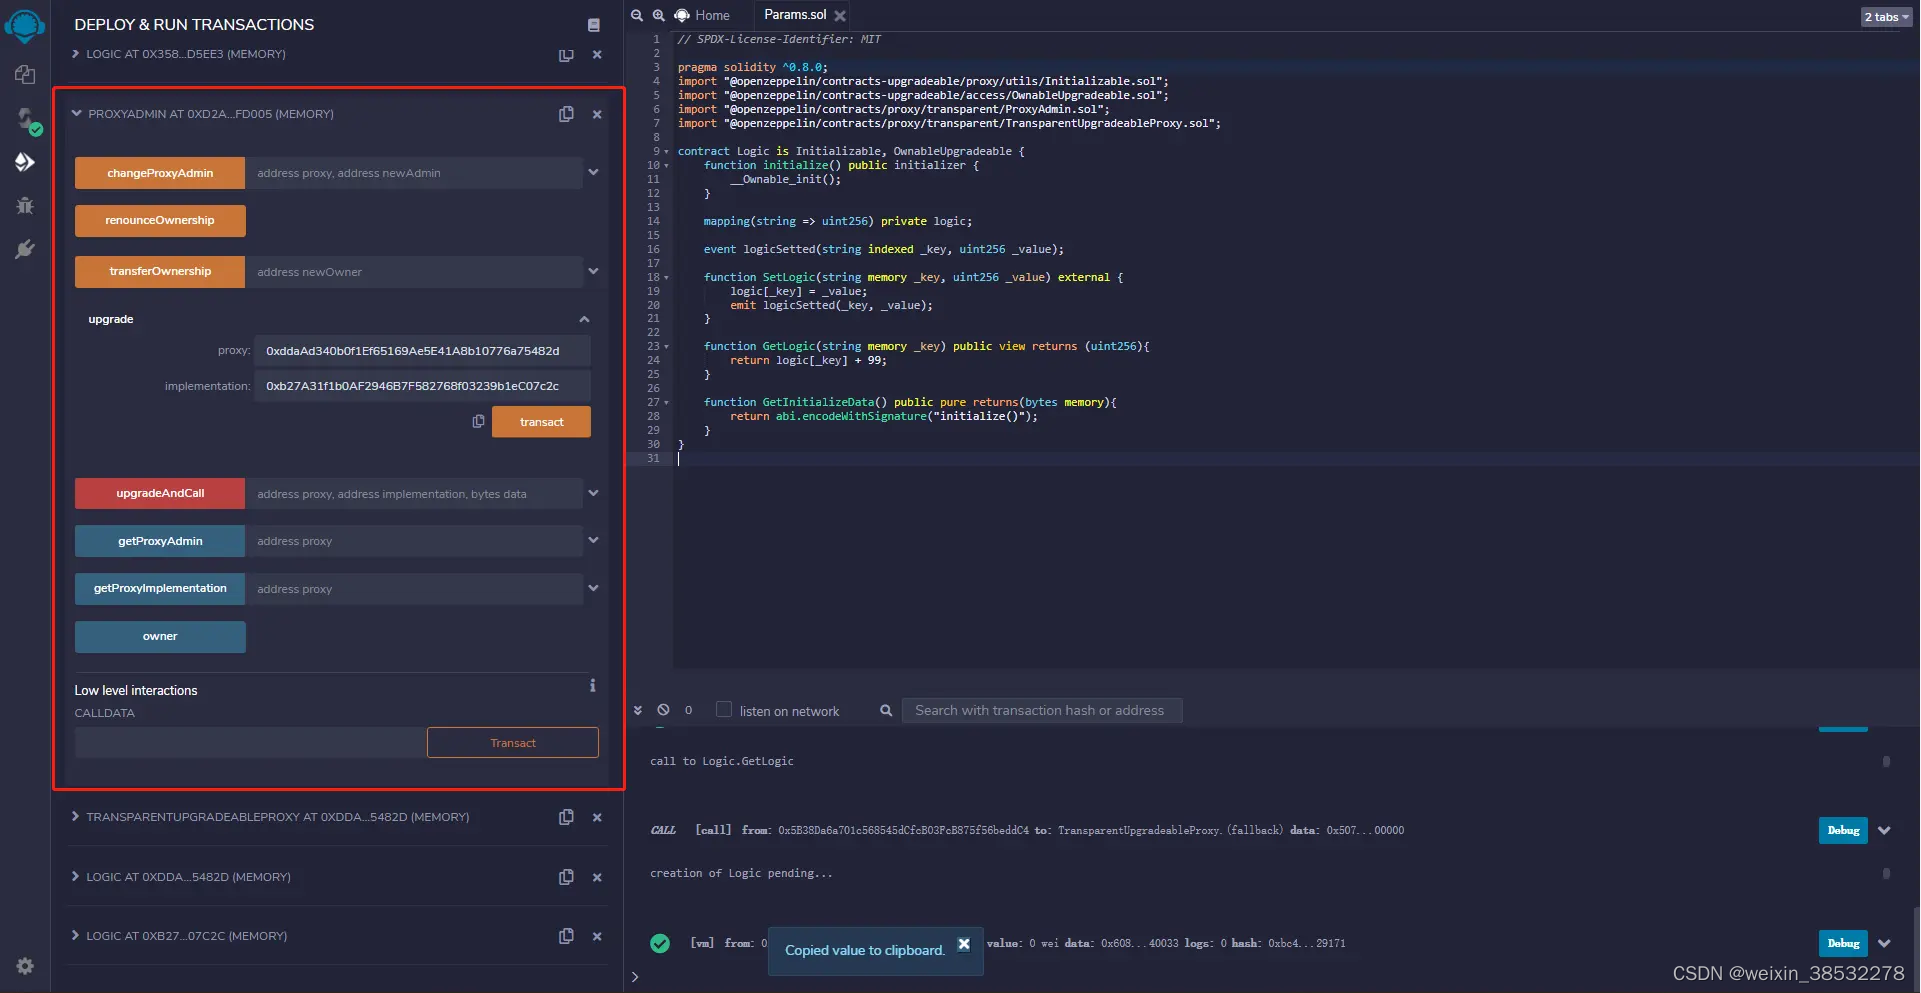This screenshot has height=993, width=1921.
Task: Click the changeProxyAdmin button
Action: 160,173
